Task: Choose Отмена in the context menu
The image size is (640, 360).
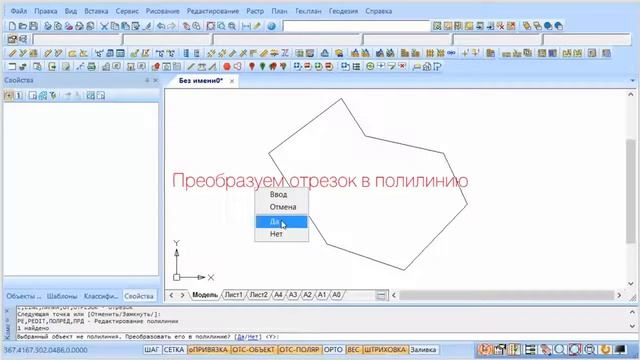Action: [281, 207]
